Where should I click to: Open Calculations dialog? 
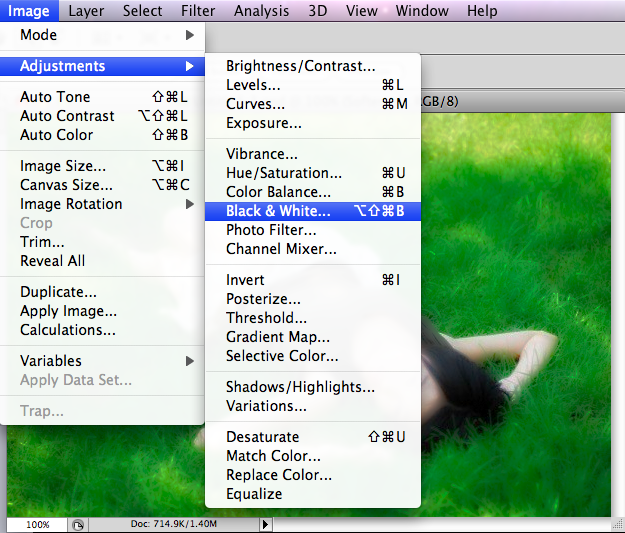coord(102,330)
